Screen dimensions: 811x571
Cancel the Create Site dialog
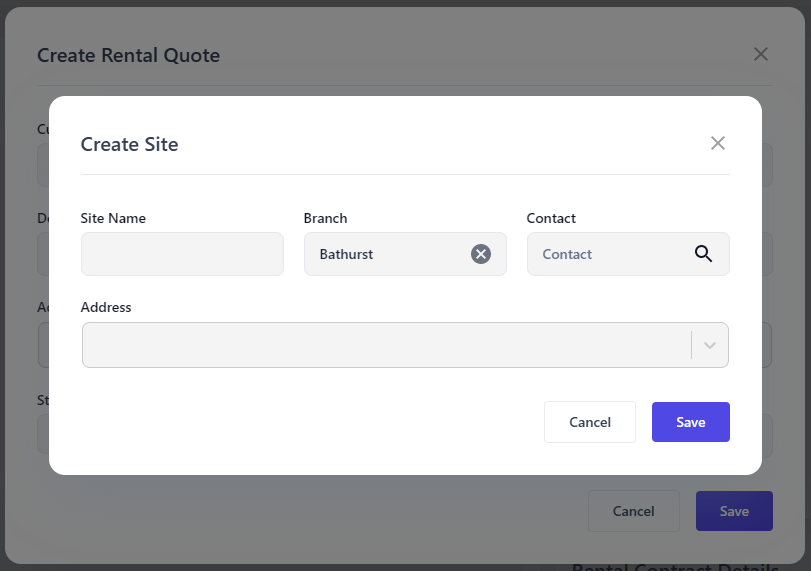pos(590,422)
